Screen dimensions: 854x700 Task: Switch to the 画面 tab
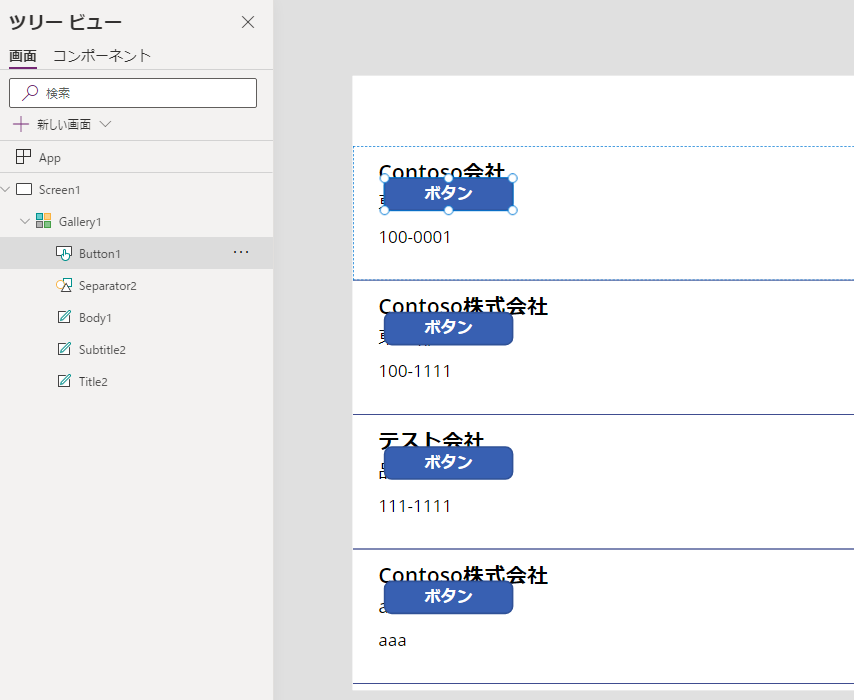pos(23,56)
